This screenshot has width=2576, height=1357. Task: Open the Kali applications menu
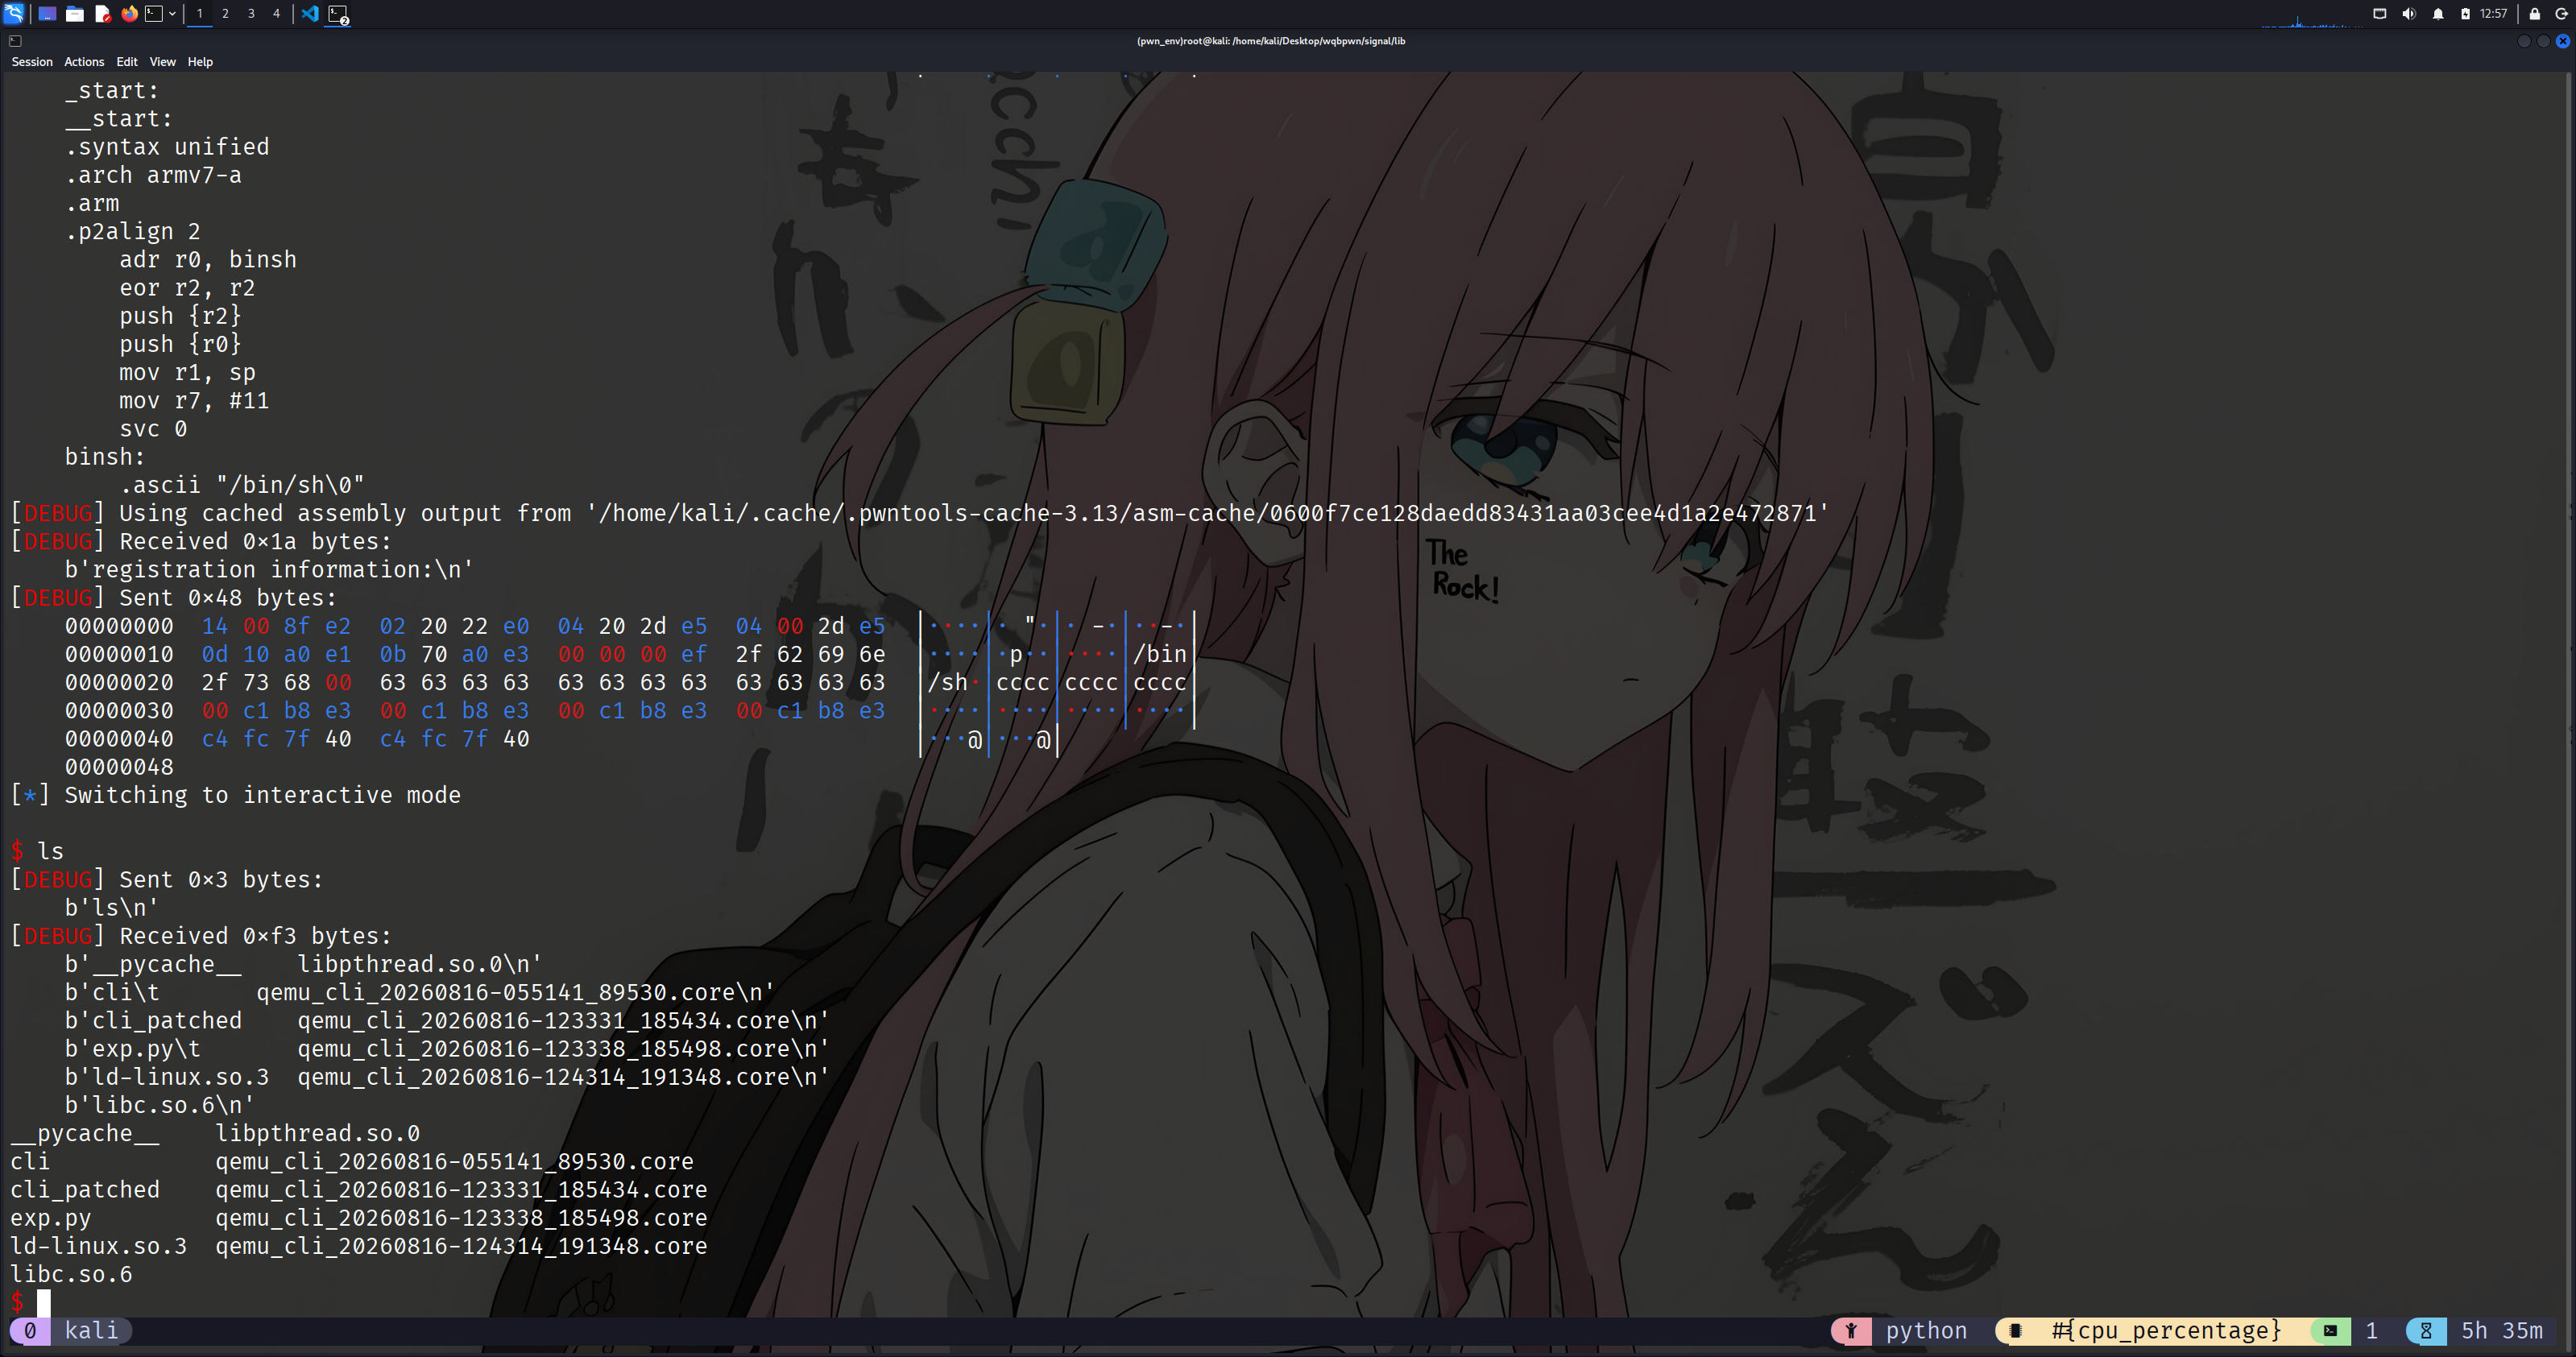pyautogui.click(x=14, y=13)
